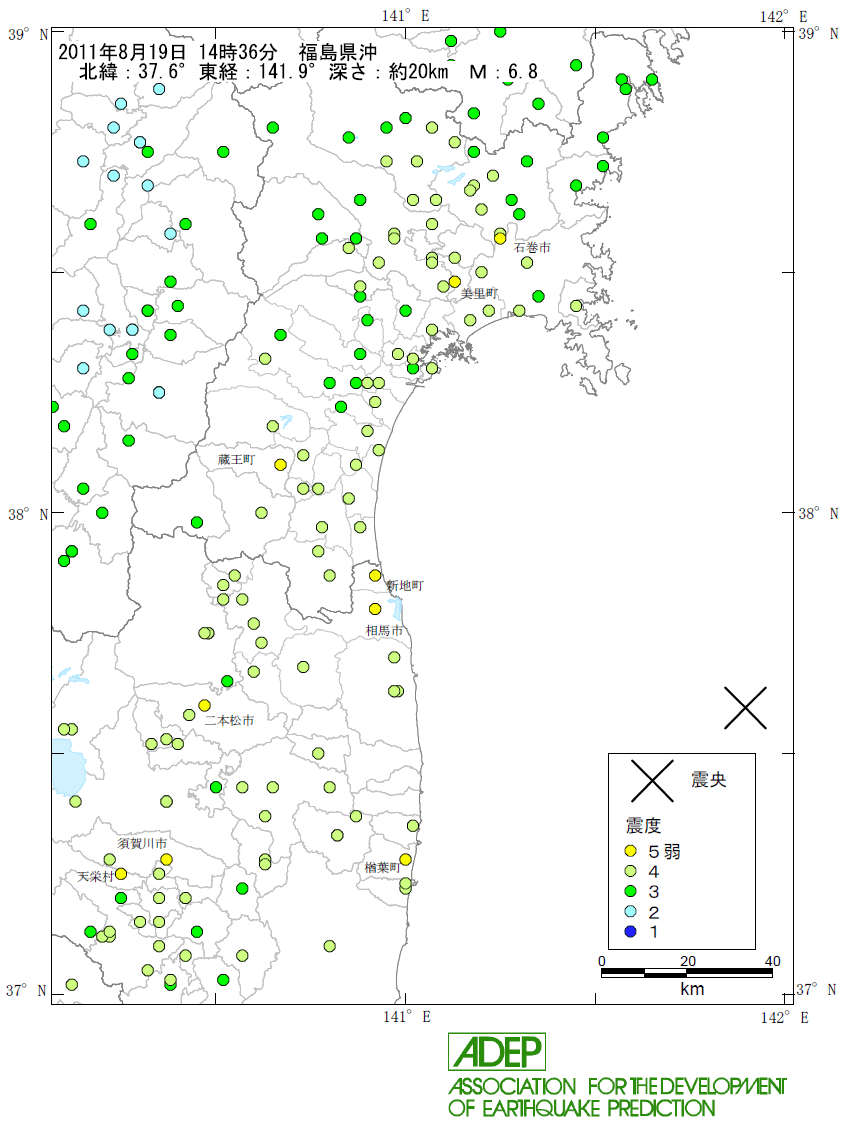The width and height of the screenshot is (844, 1124).
Task: Select the yellow 5弱 legend circle
Action: pos(631,851)
